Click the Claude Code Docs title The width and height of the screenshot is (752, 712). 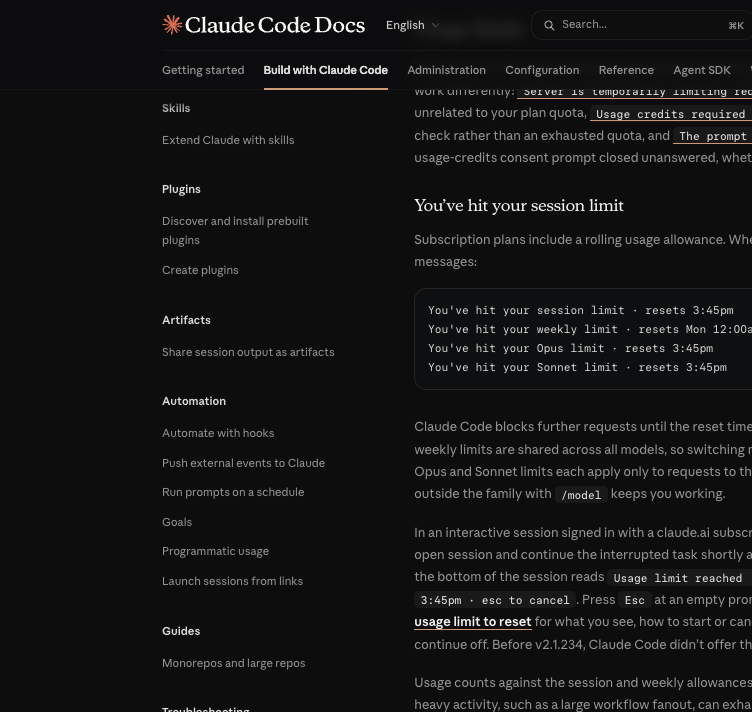[275, 25]
